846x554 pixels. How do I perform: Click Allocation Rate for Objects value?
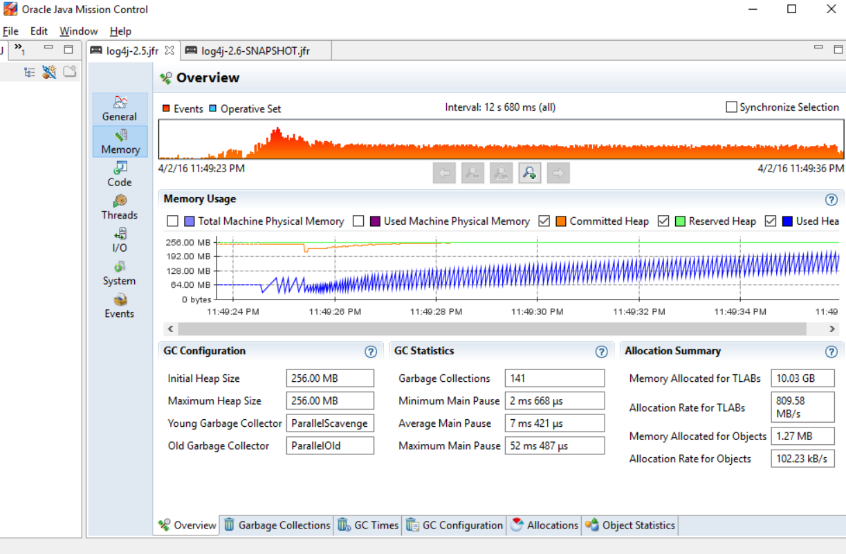(x=803, y=459)
